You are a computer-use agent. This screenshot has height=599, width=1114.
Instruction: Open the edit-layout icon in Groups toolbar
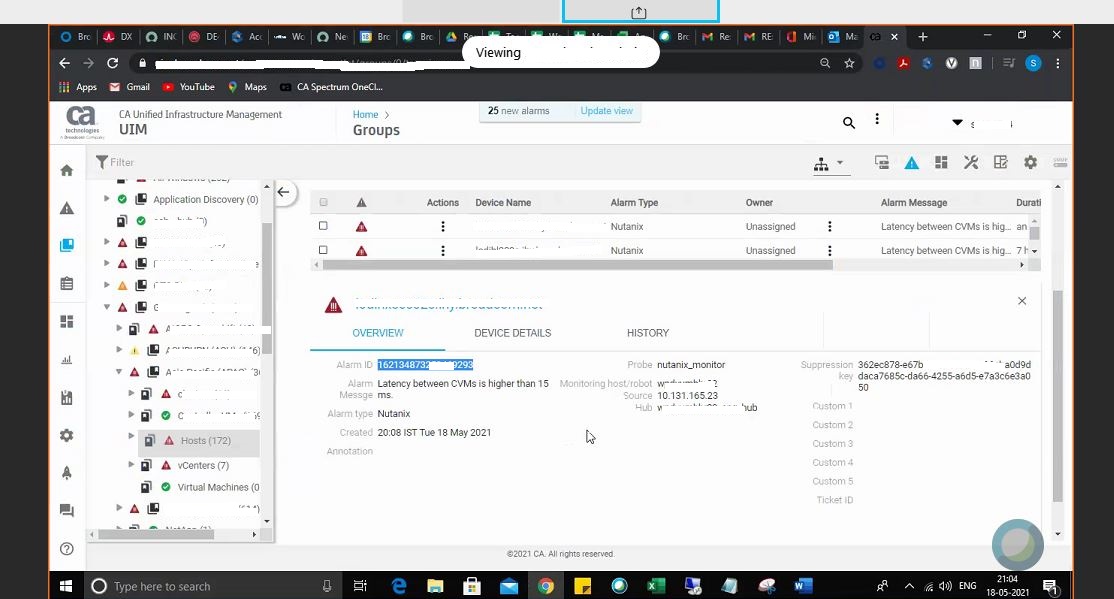point(1000,163)
